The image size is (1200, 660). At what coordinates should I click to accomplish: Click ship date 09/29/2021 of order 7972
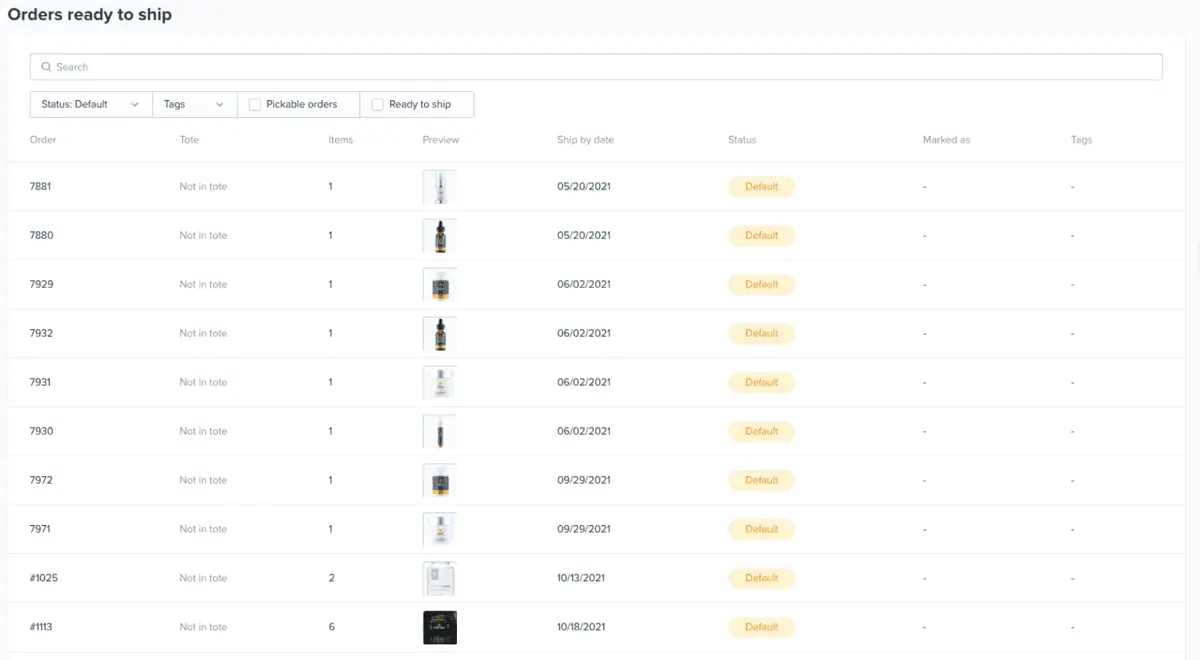pyautogui.click(x=584, y=481)
